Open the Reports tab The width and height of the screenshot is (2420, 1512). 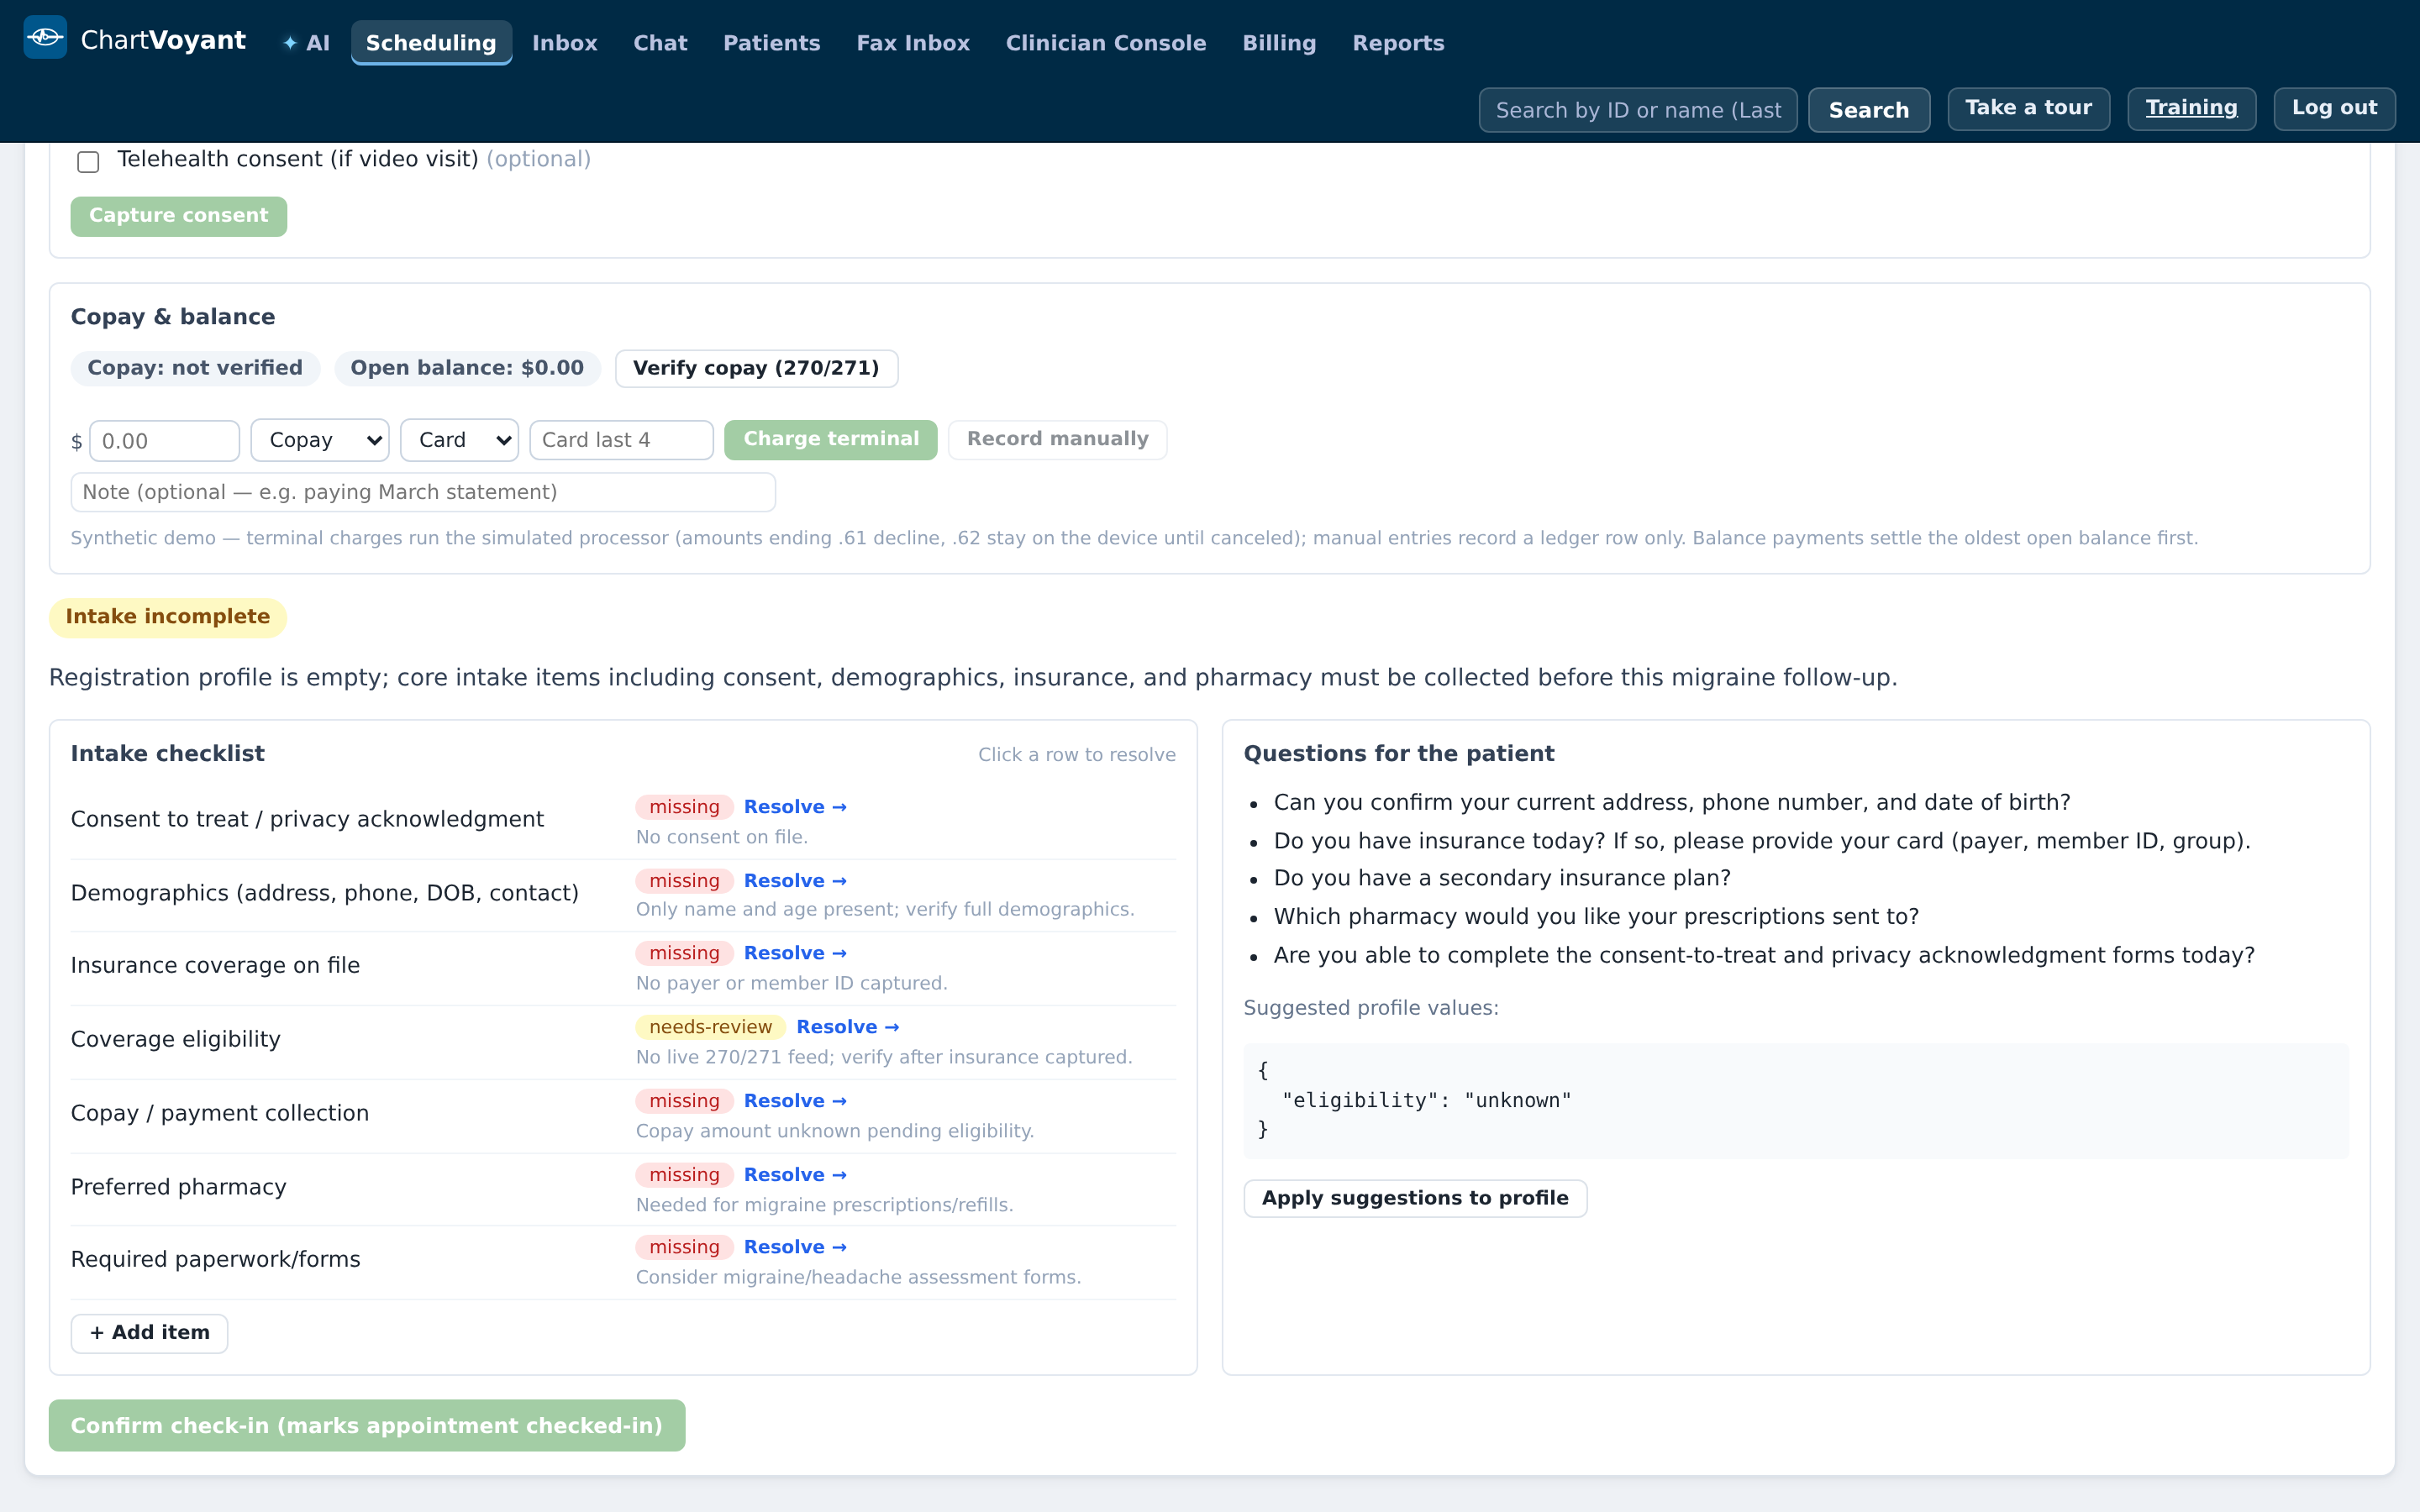coord(1398,43)
